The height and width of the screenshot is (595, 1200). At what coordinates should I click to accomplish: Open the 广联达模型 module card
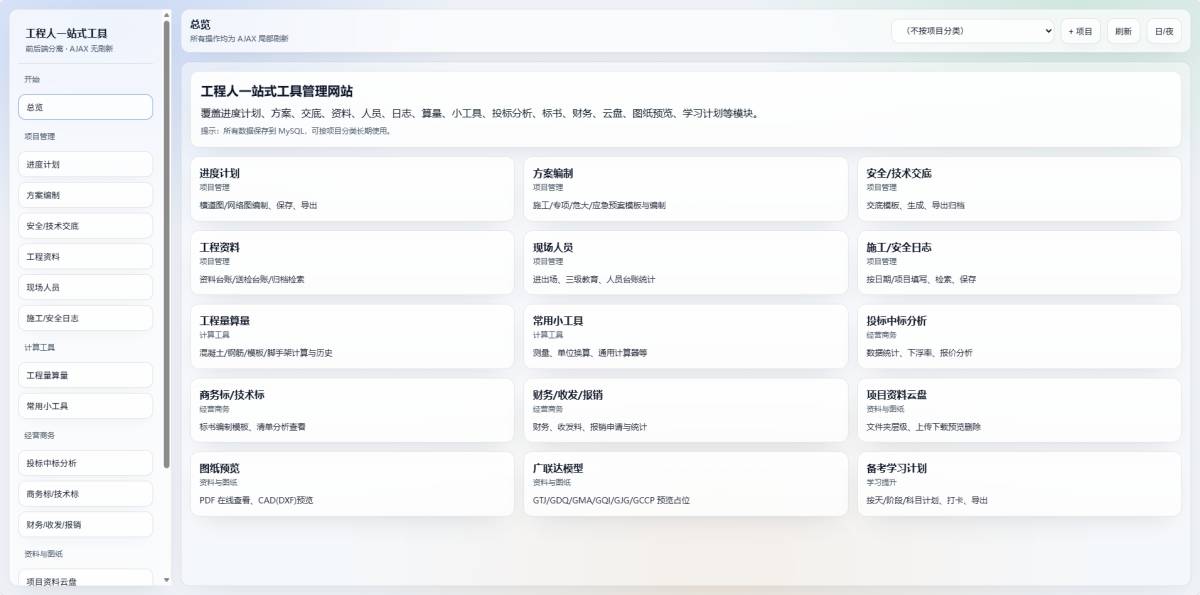685,483
